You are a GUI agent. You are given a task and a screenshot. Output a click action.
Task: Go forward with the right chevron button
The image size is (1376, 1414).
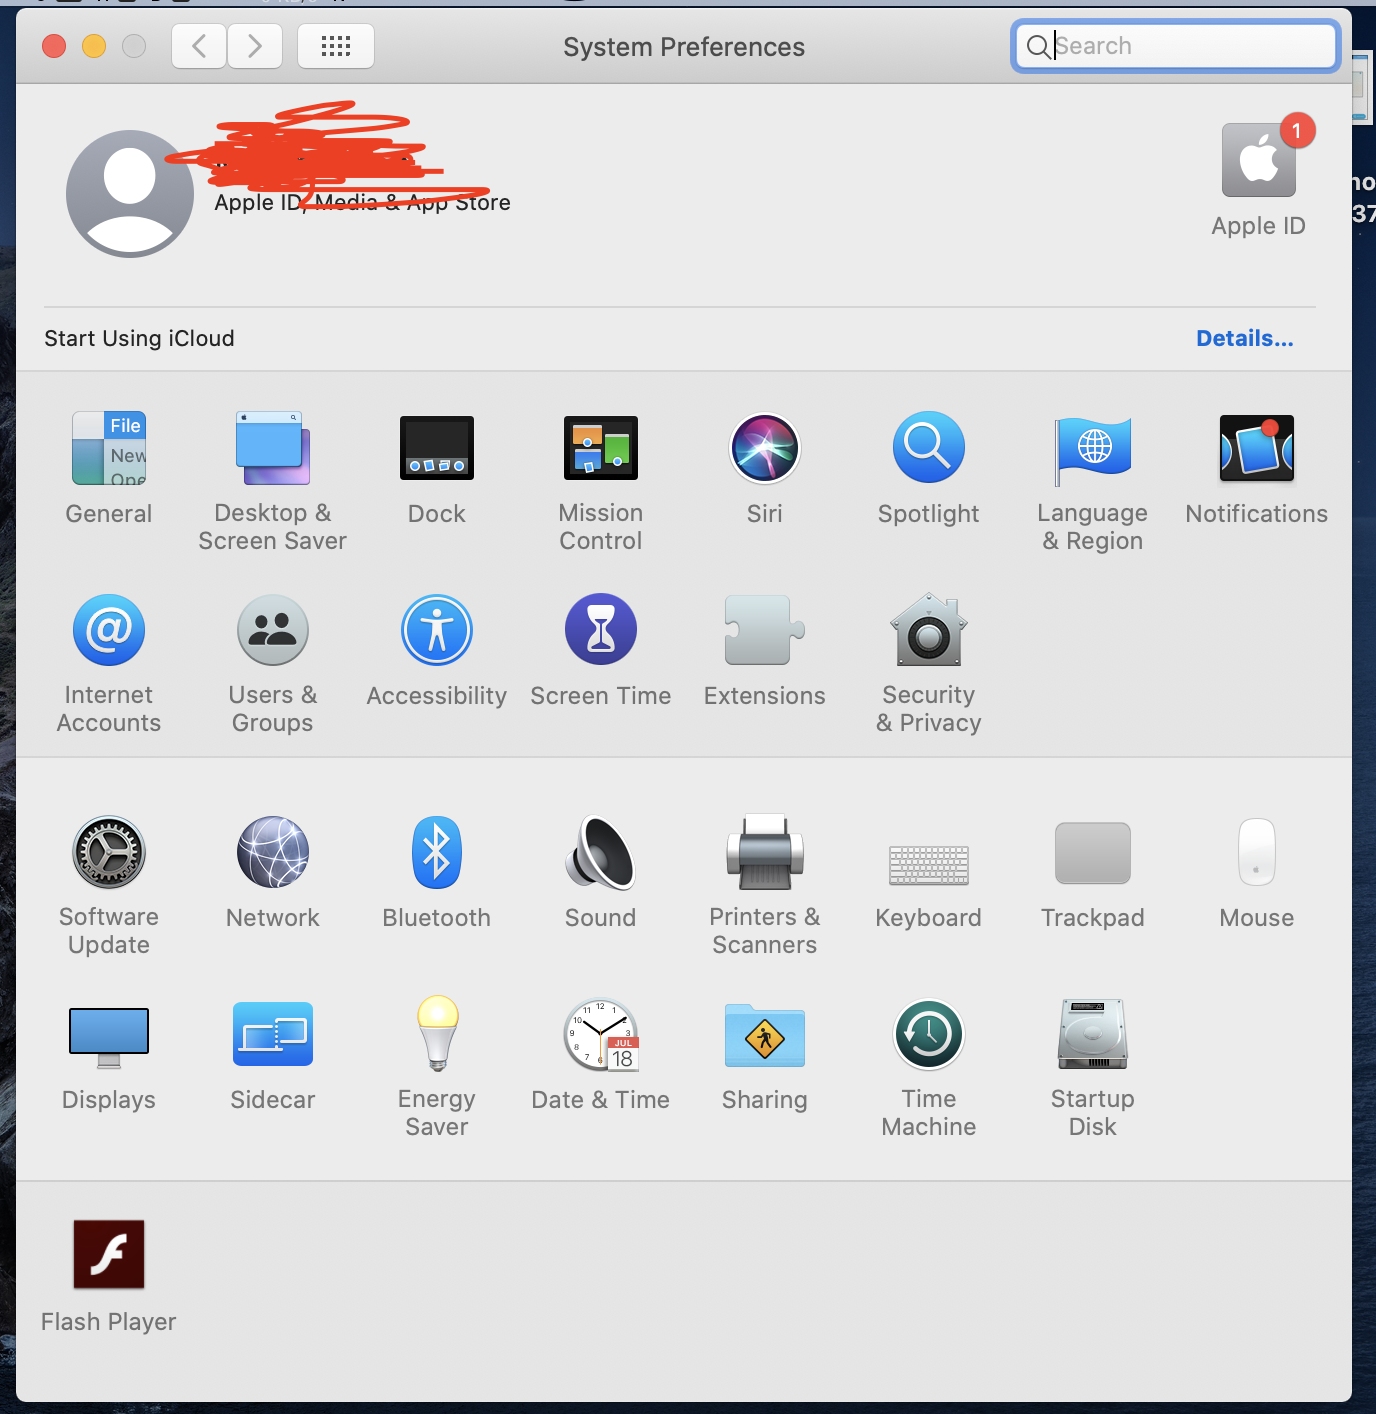255,46
